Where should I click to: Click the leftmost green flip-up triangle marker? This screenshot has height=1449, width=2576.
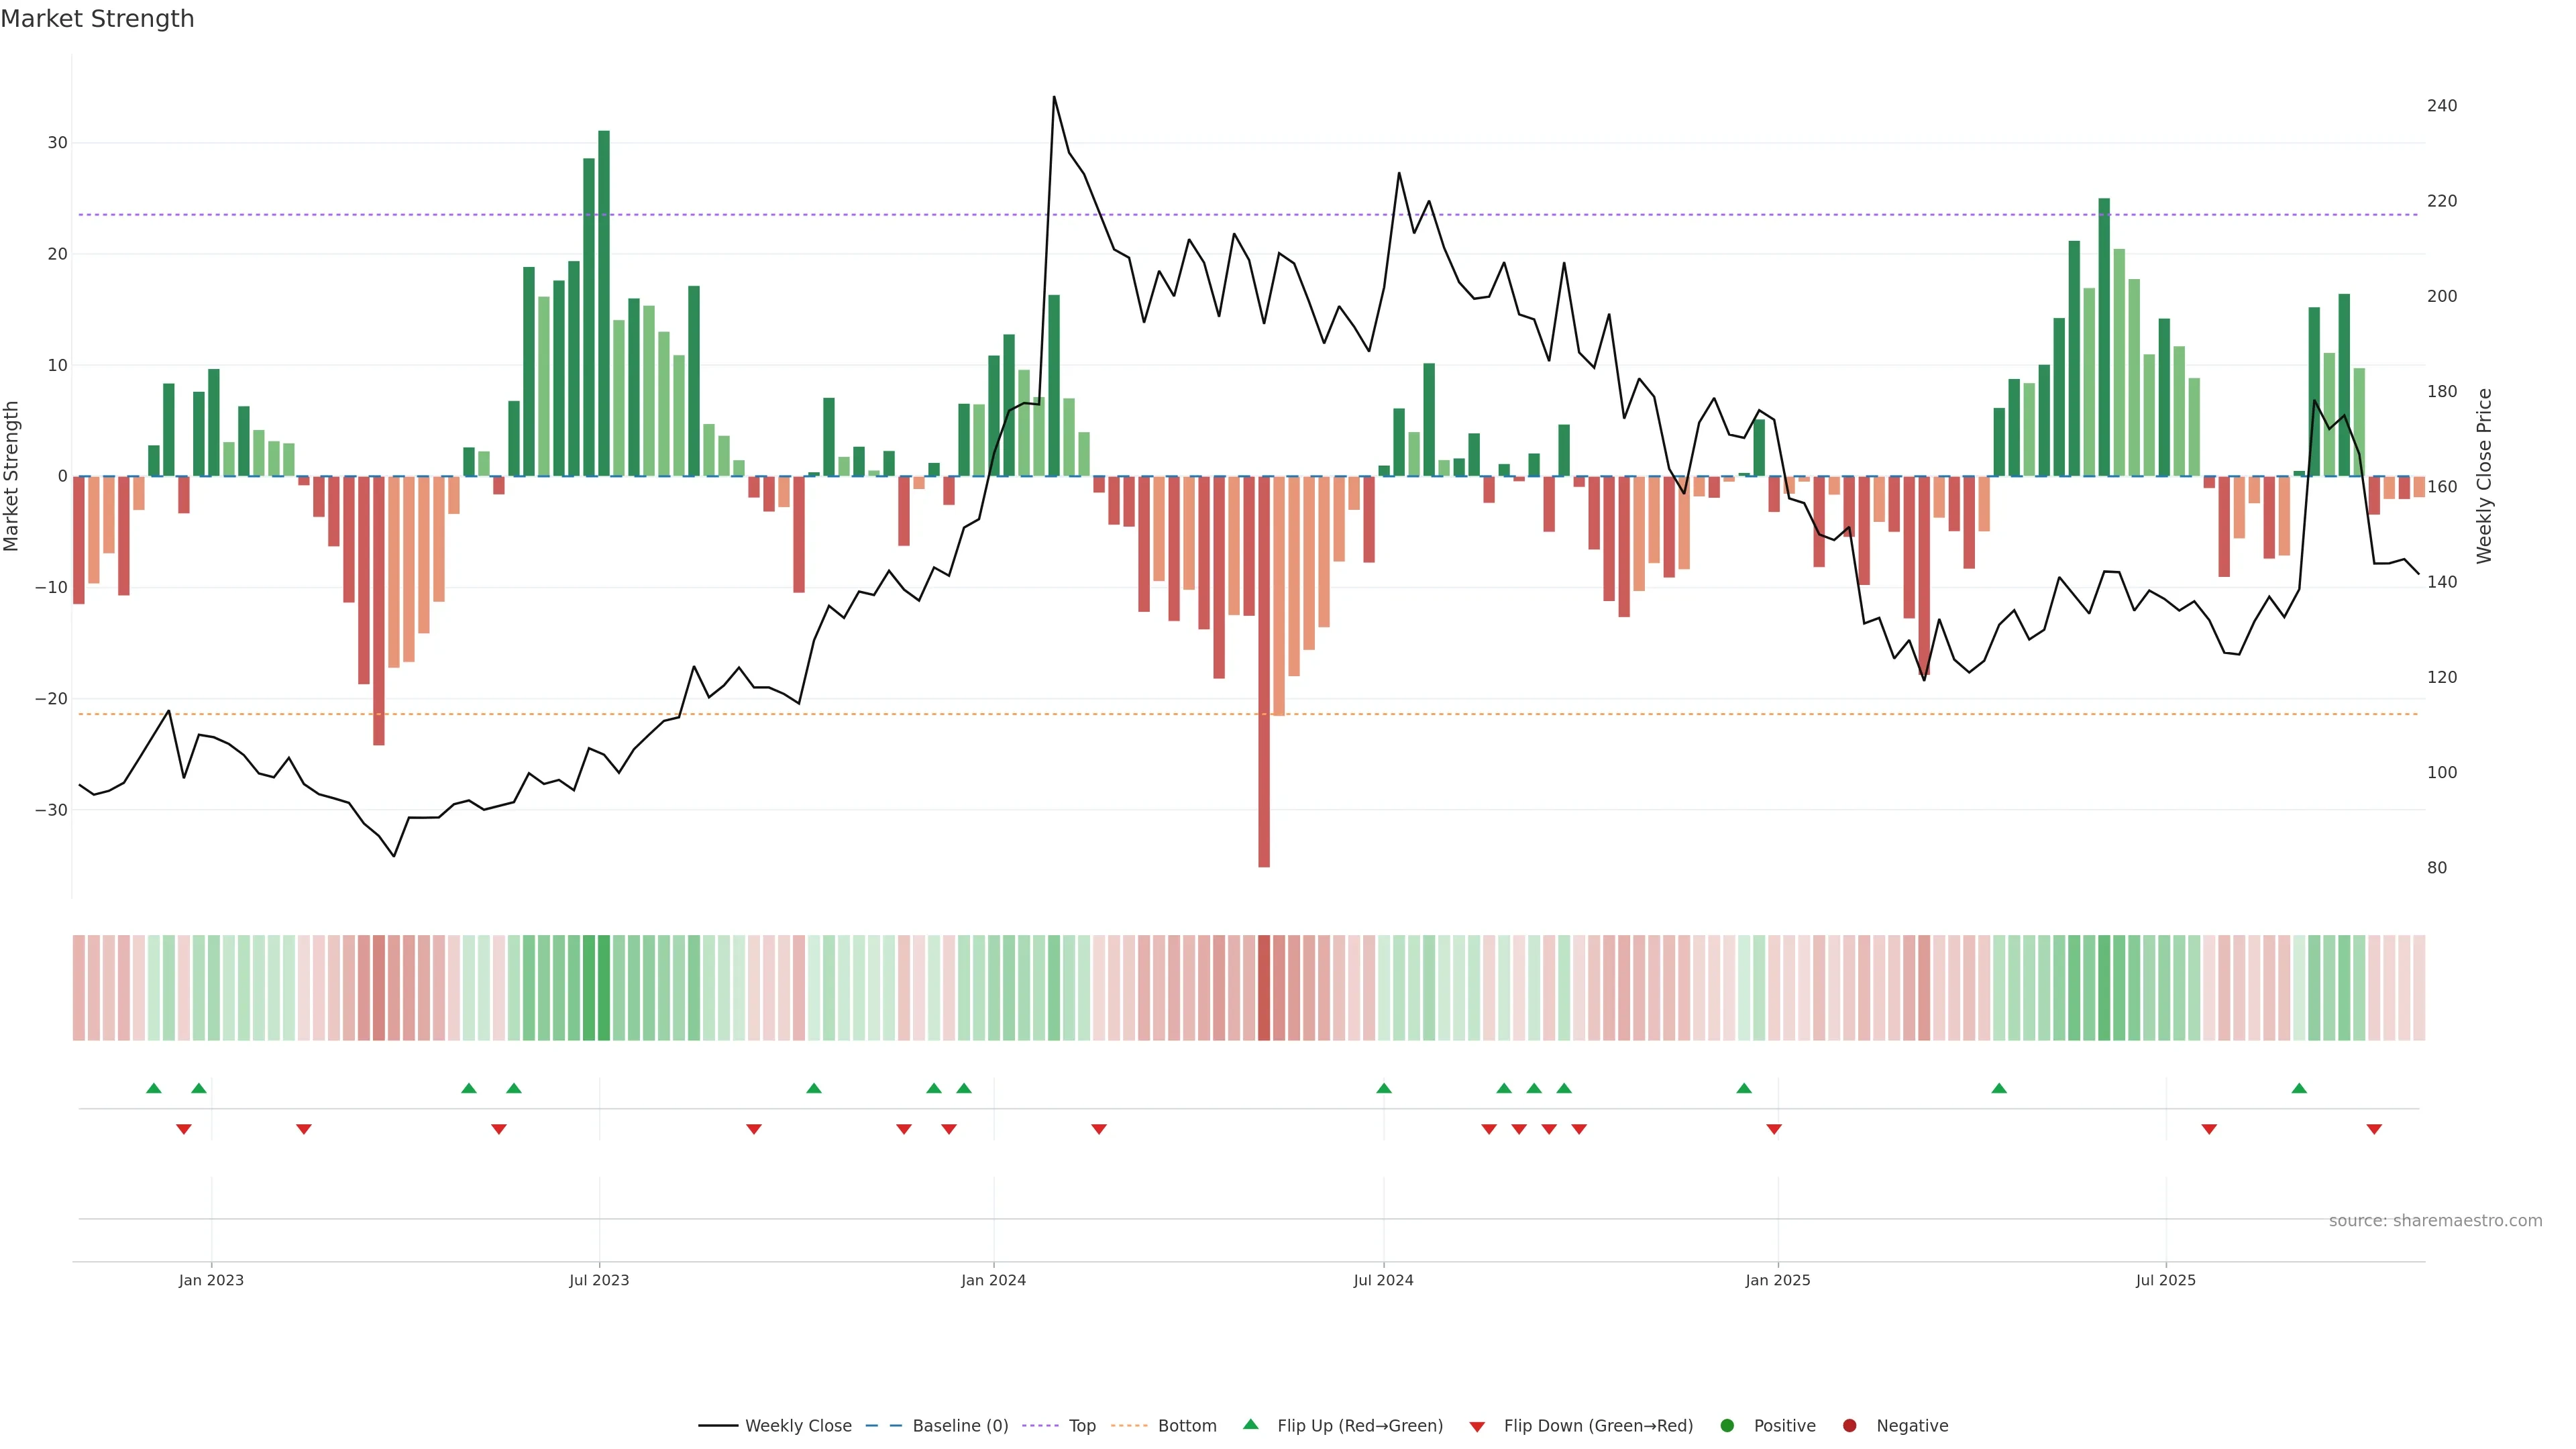pyautogui.click(x=153, y=1088)
